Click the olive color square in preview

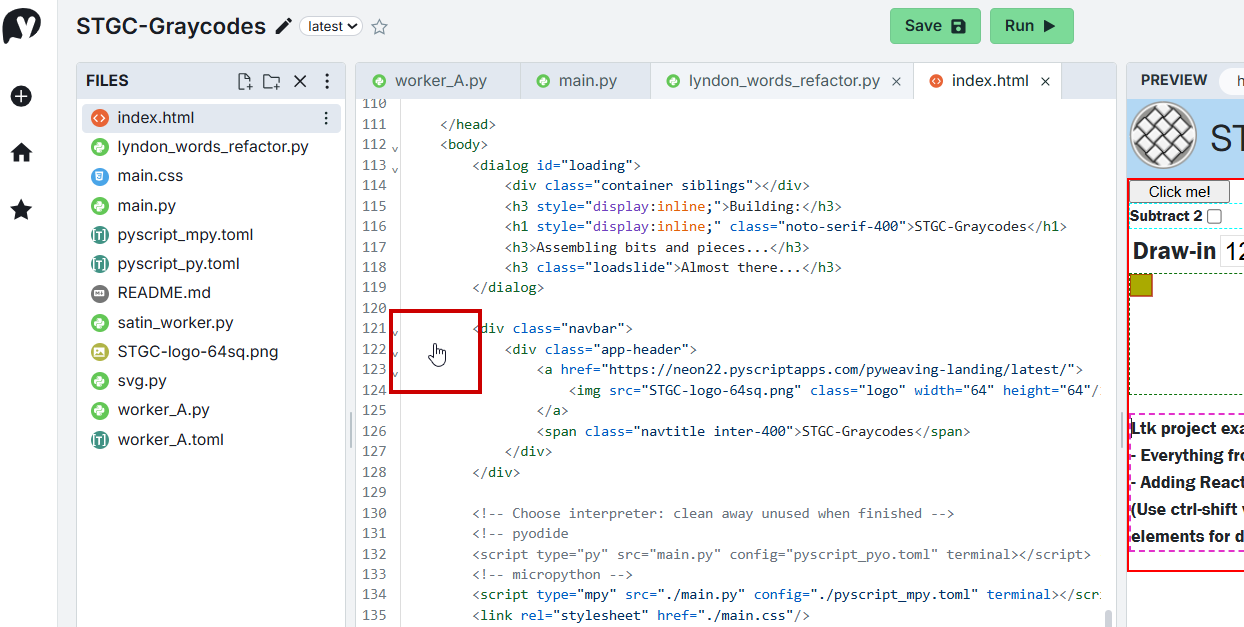pyautogui.click(x=1141, y=285)
